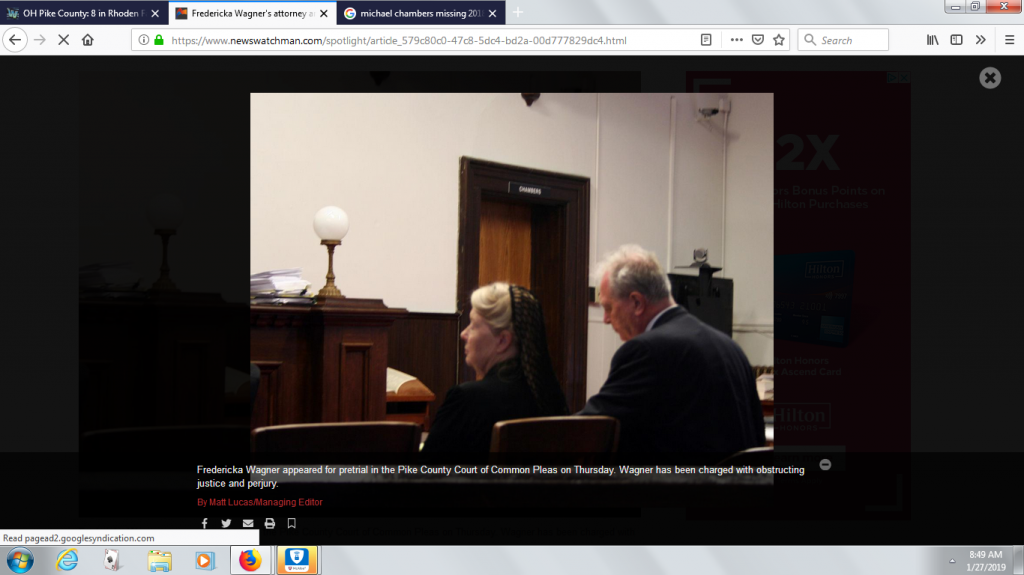1024x575 pixels.
Task: Email this photo using envelope icon
Action: coord(248,523)
